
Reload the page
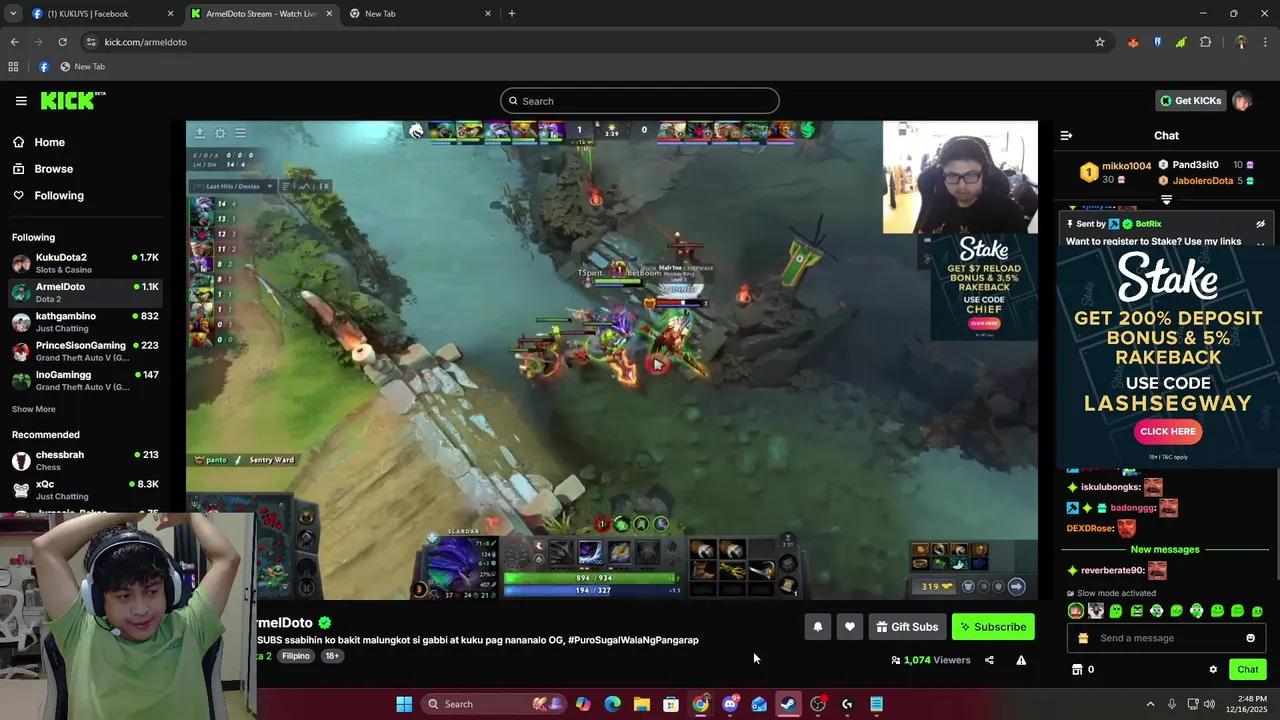point(62,42)
